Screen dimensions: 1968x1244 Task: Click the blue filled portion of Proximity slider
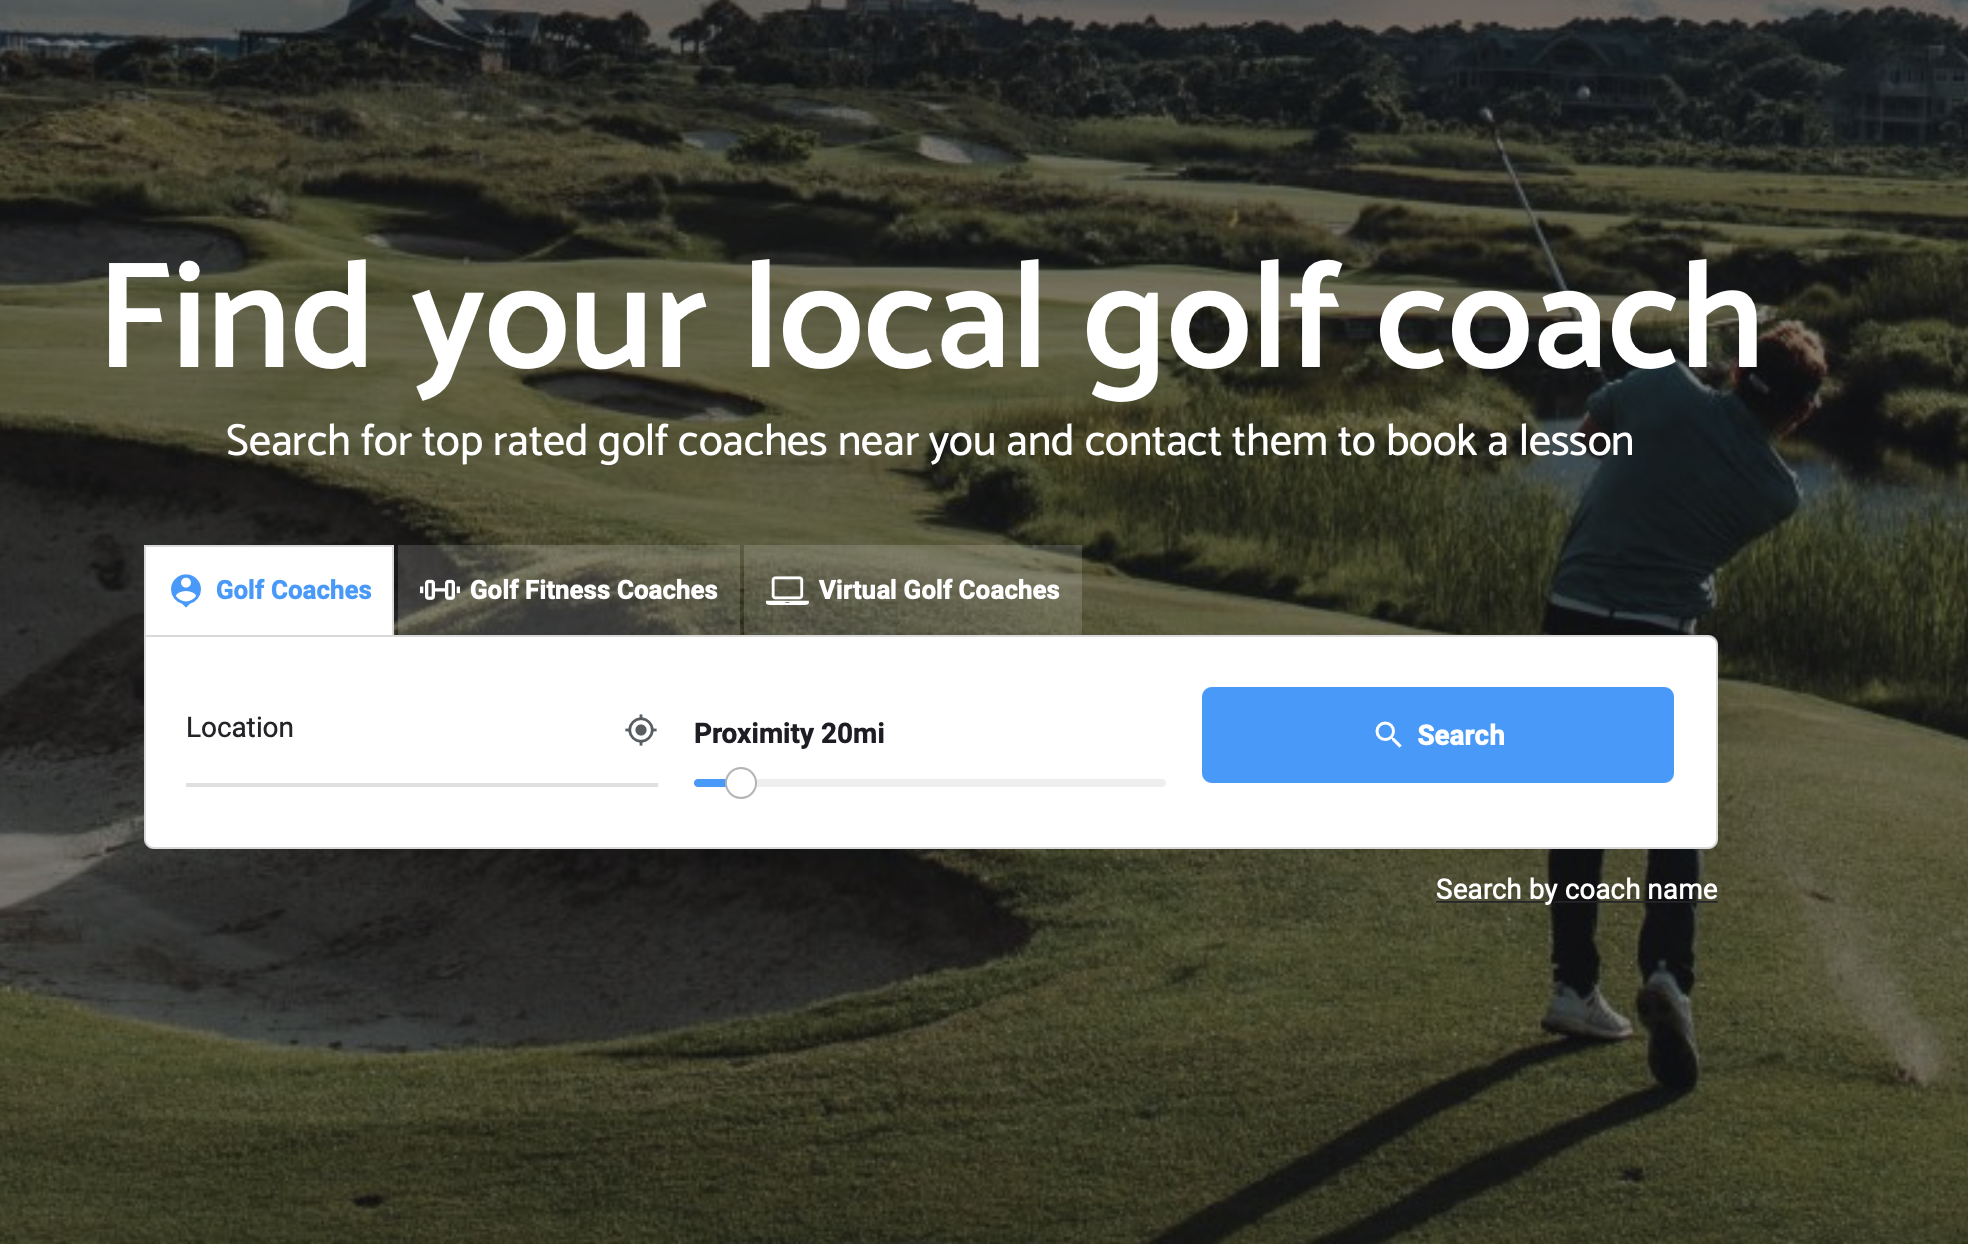click(x=709, y=783)
